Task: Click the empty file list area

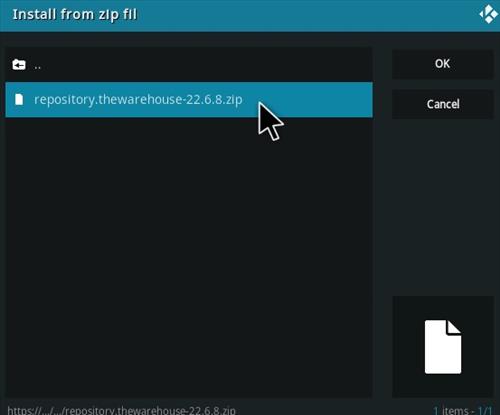Action: point(189,257)
